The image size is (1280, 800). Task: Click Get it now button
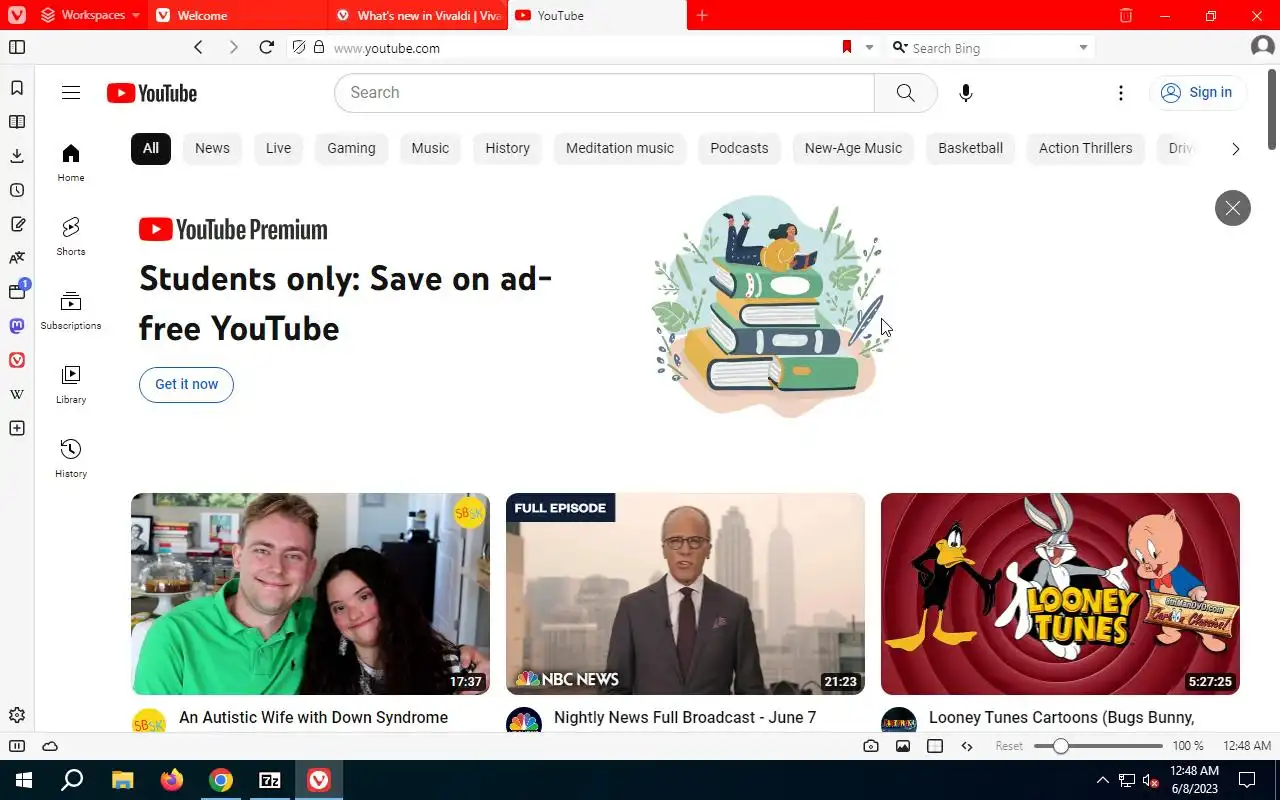[x=186, y=384]
